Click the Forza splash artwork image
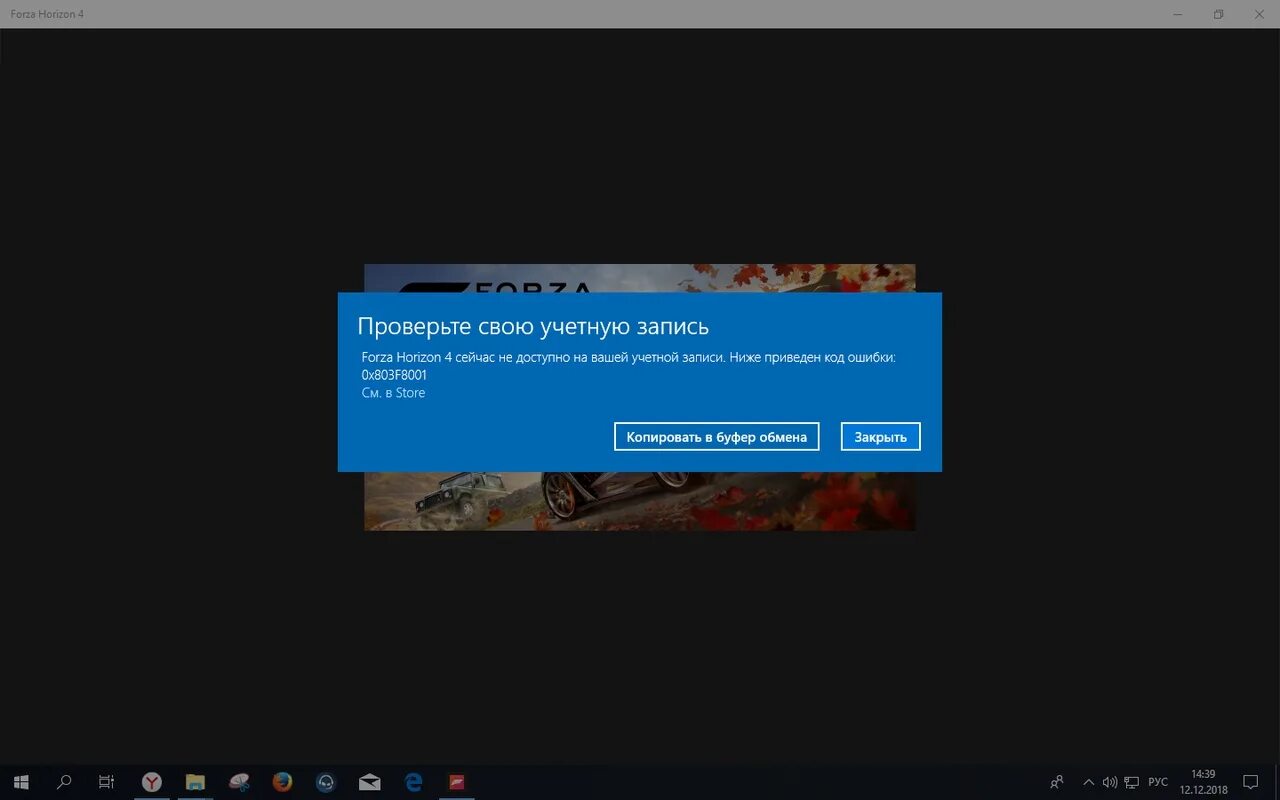 tap(640, 500)
